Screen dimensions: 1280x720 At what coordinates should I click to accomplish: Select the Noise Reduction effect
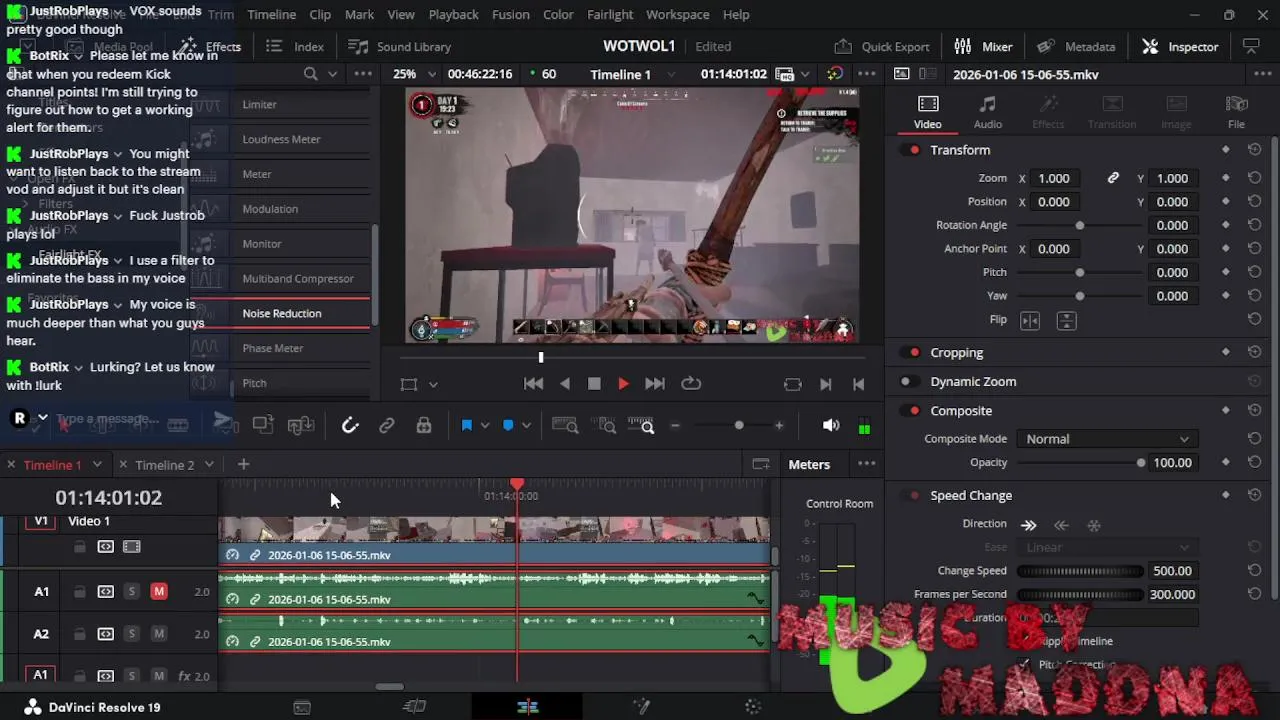click(281, 313)
